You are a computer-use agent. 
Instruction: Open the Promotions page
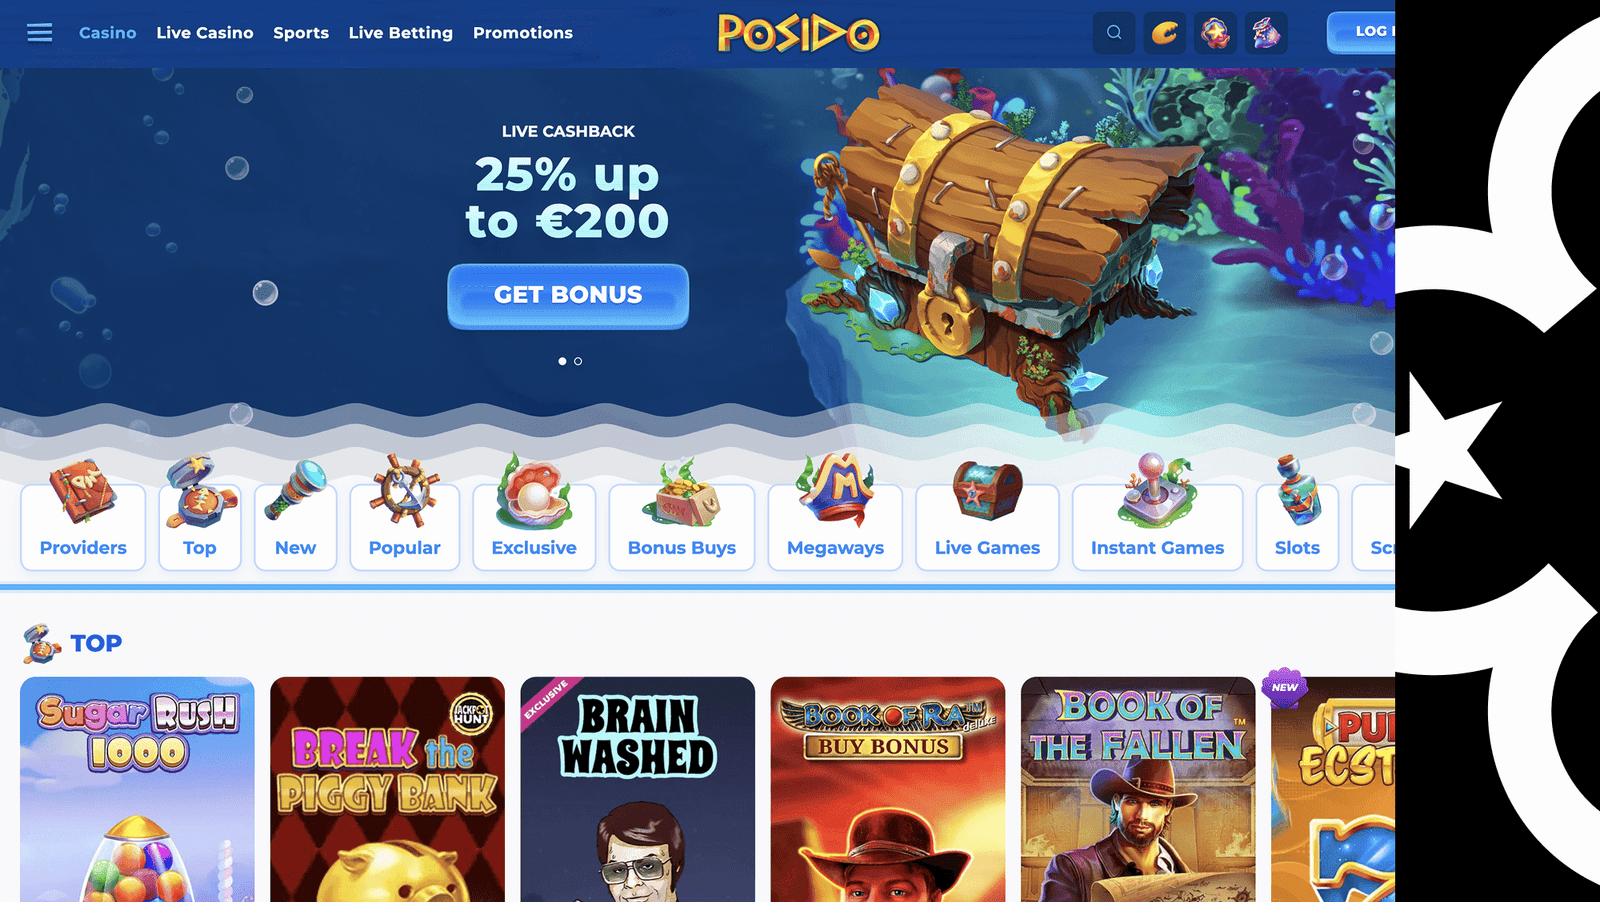click(523, 33)
